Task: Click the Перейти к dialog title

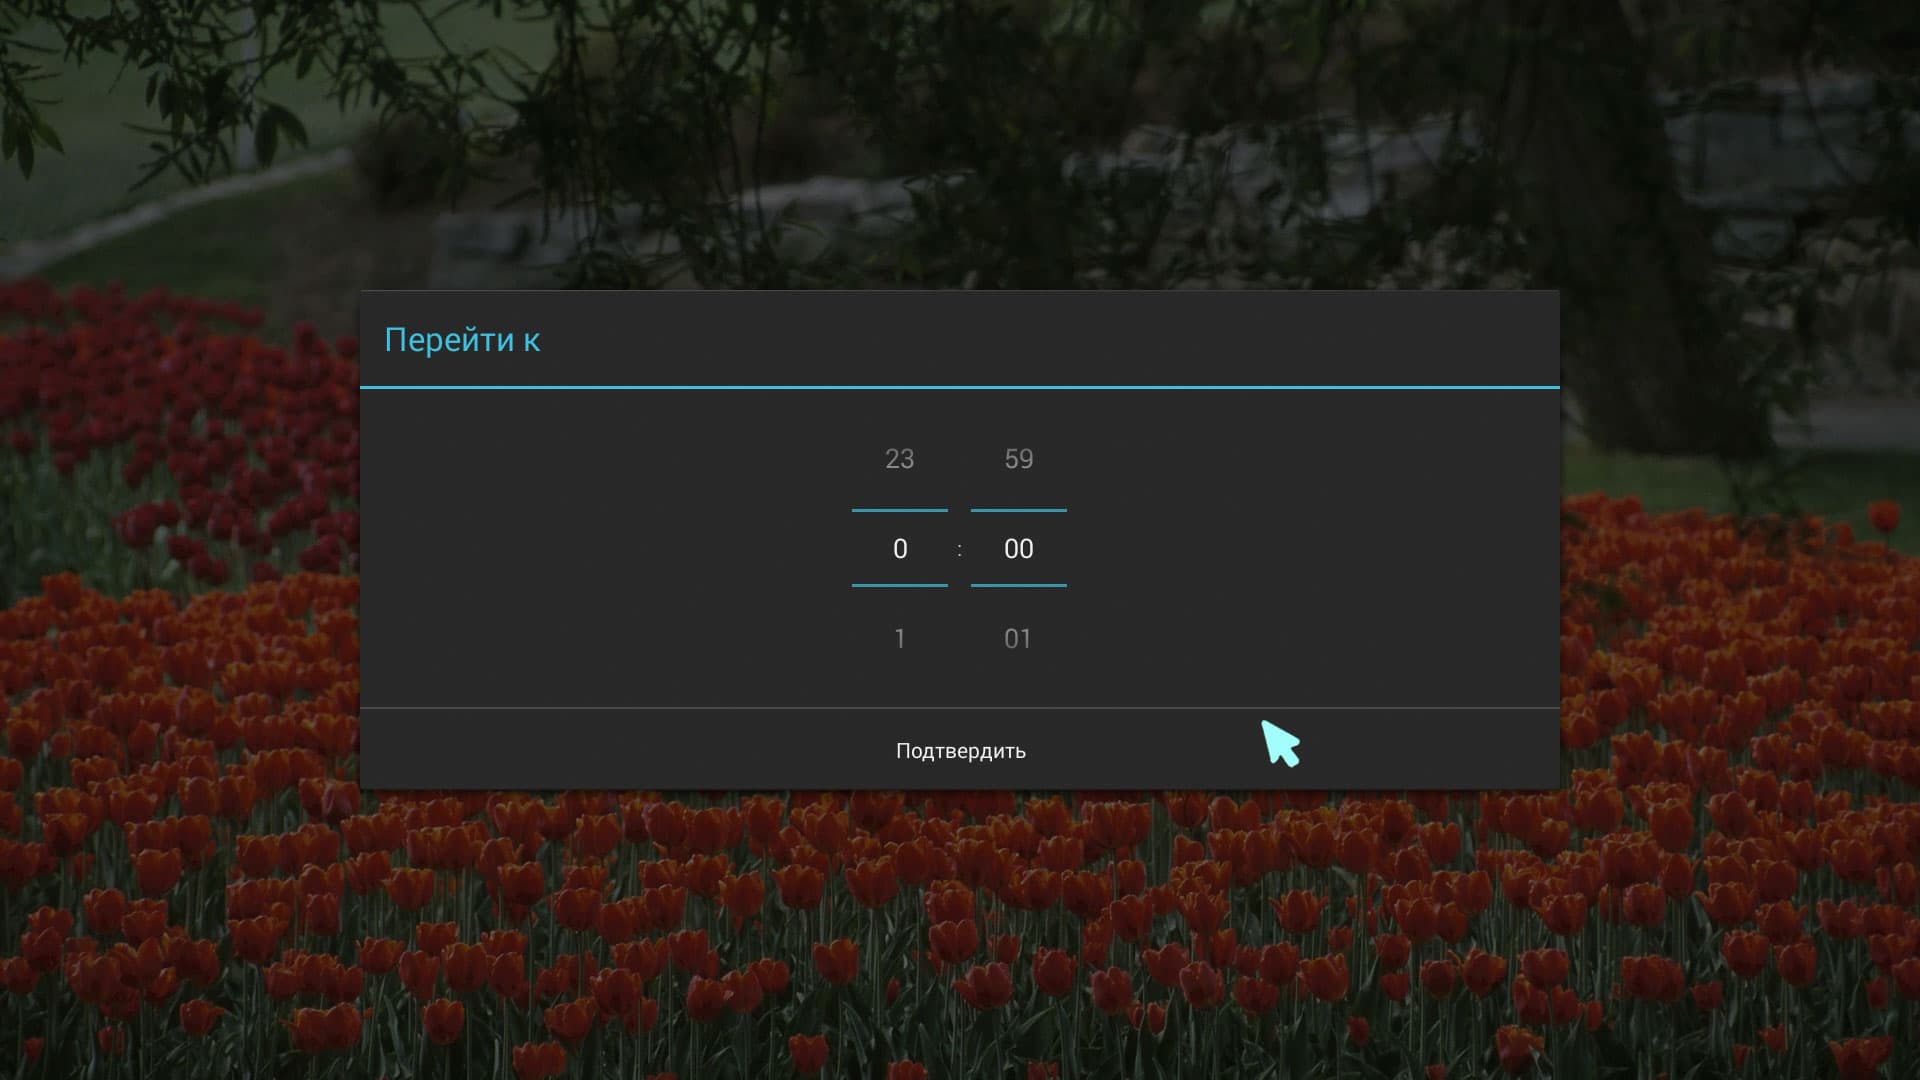Action: pyautogui.click(x=462, y=340)
